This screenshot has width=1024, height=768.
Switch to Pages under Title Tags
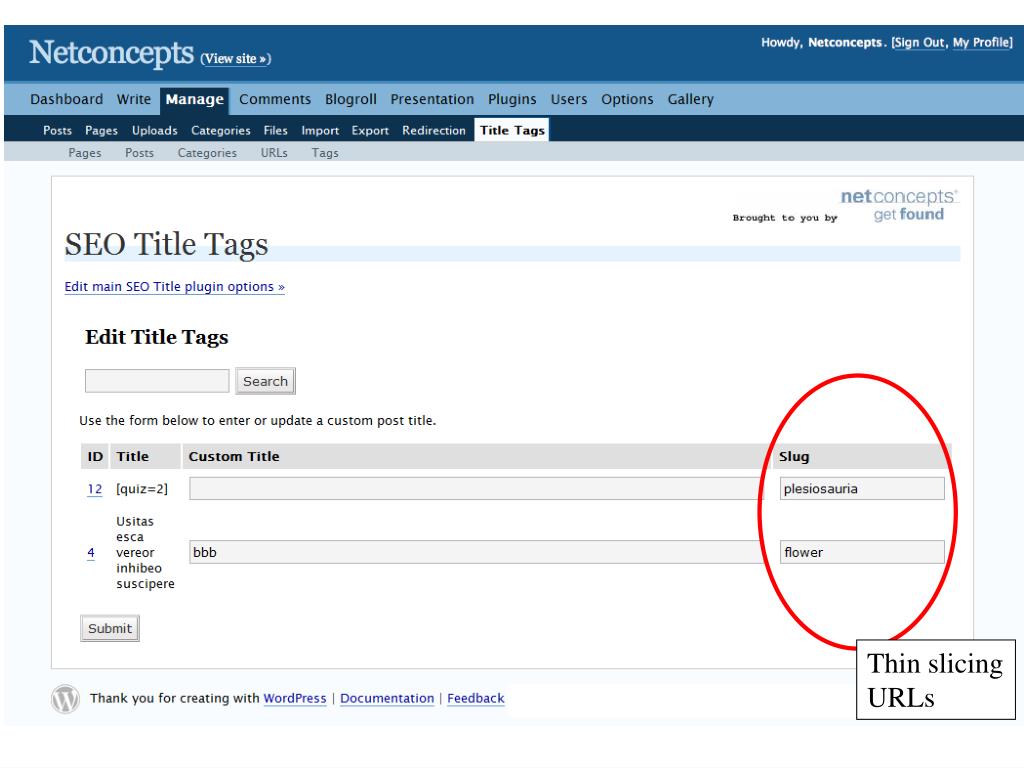pyautogui.click(x=85, y=153)
